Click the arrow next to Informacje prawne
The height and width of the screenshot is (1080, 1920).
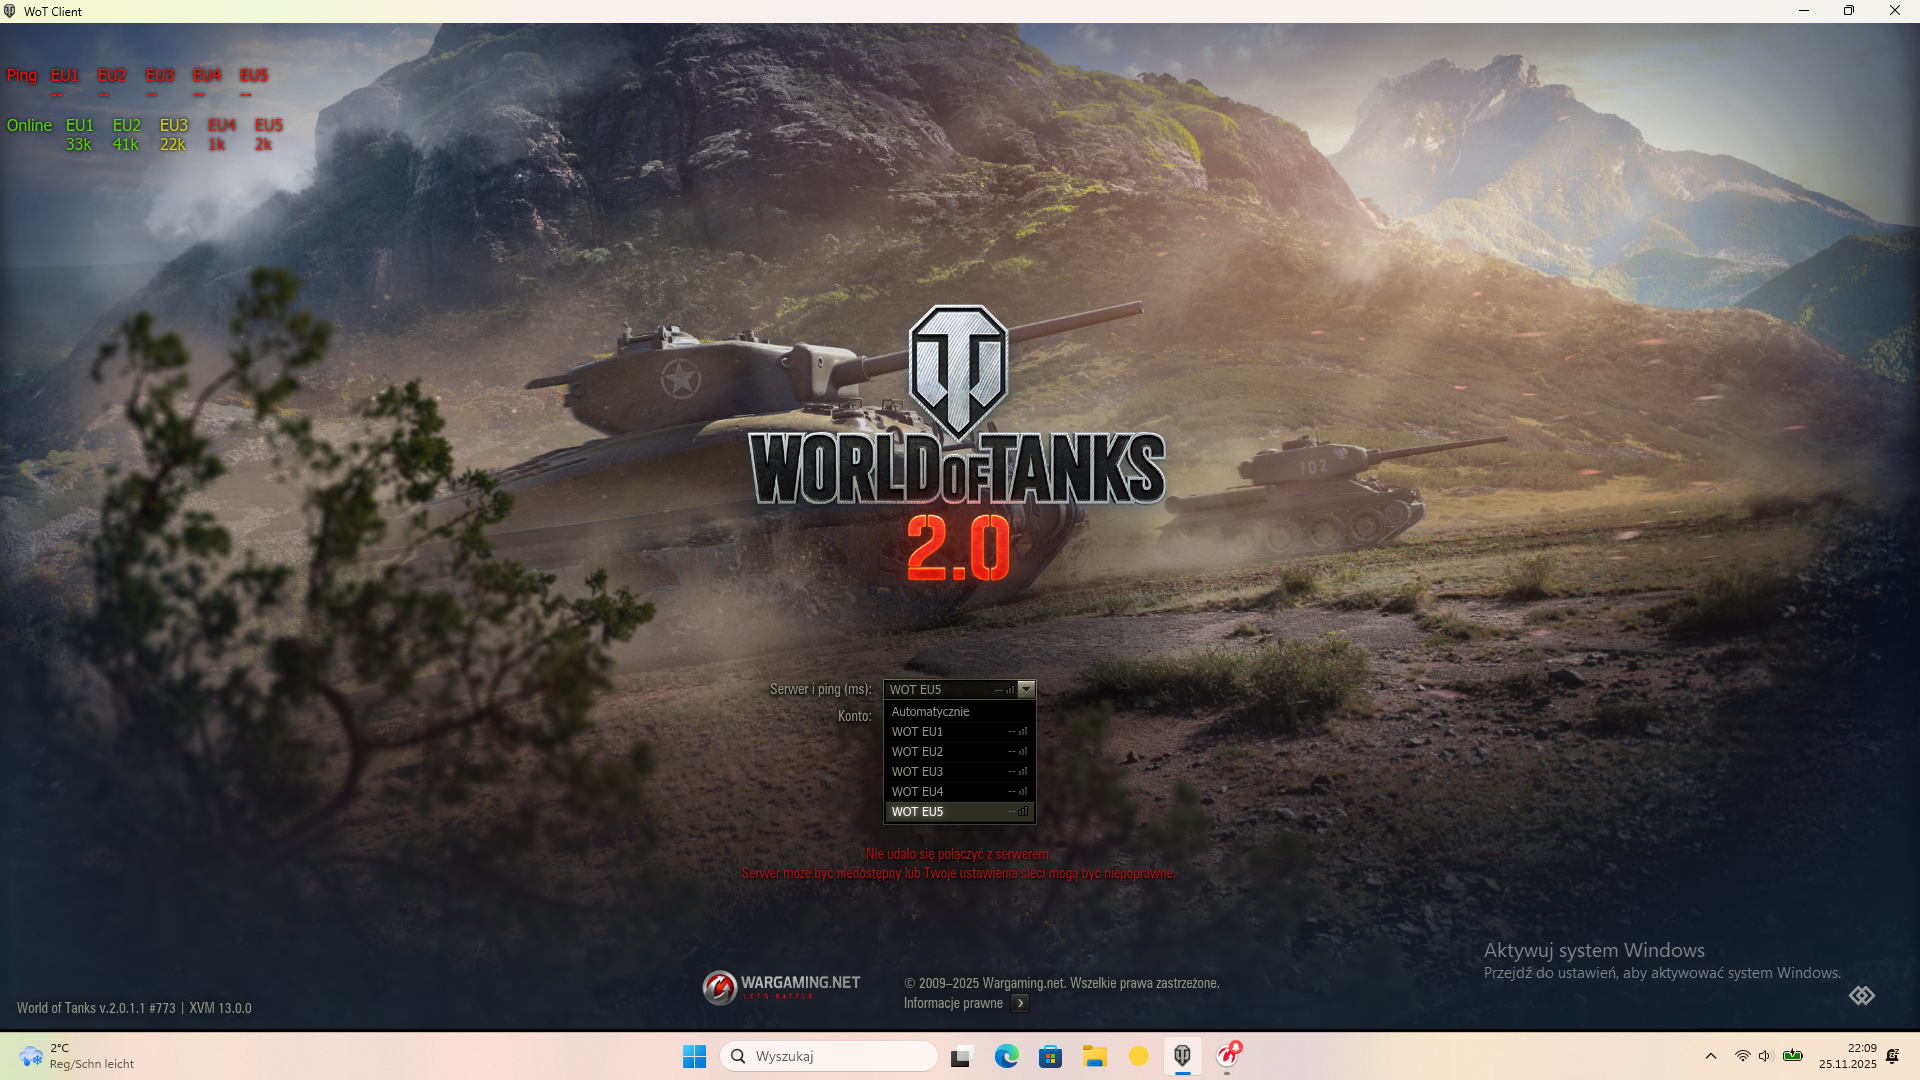(1020, 1003)
